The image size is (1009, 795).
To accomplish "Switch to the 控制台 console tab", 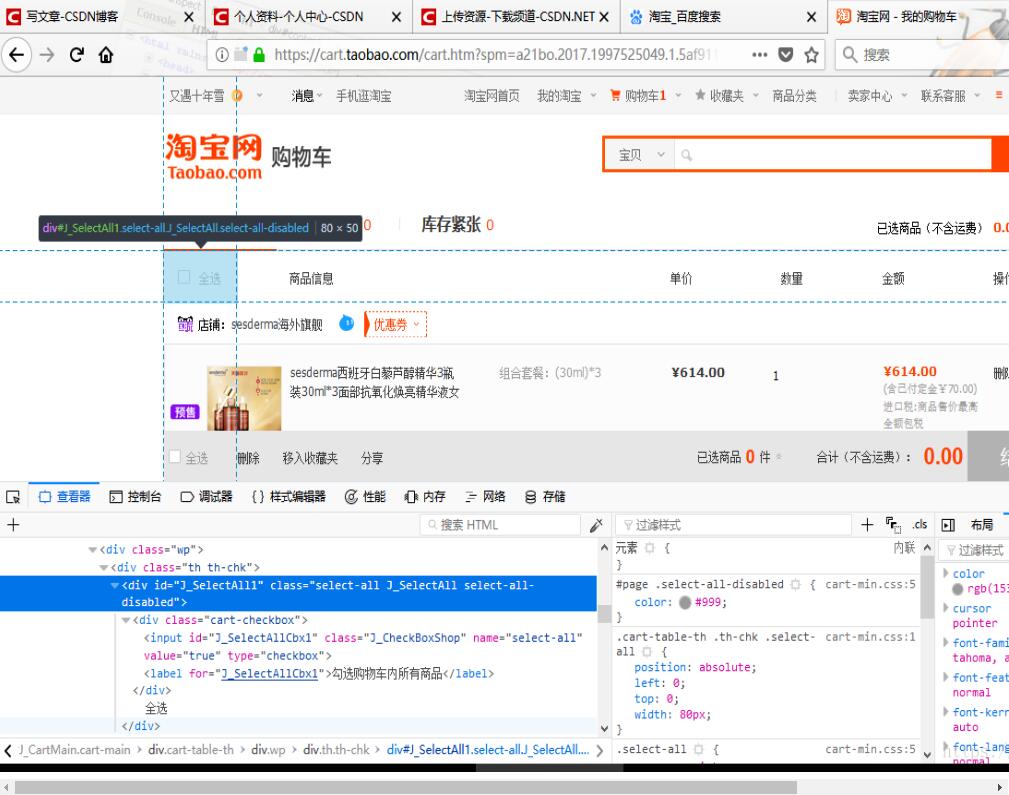I will pyautogui.click(x=135, y=497).
